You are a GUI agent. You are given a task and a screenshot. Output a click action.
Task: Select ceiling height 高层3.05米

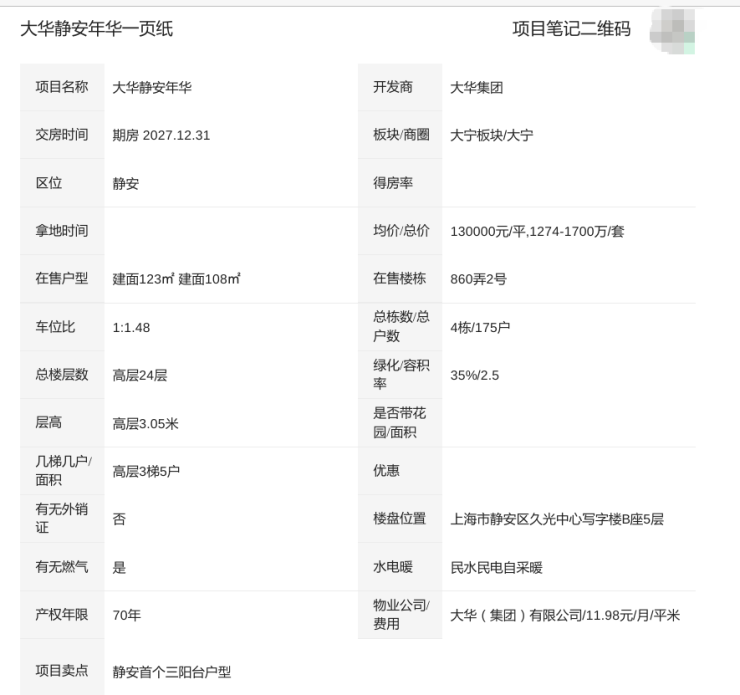(145, 424)
